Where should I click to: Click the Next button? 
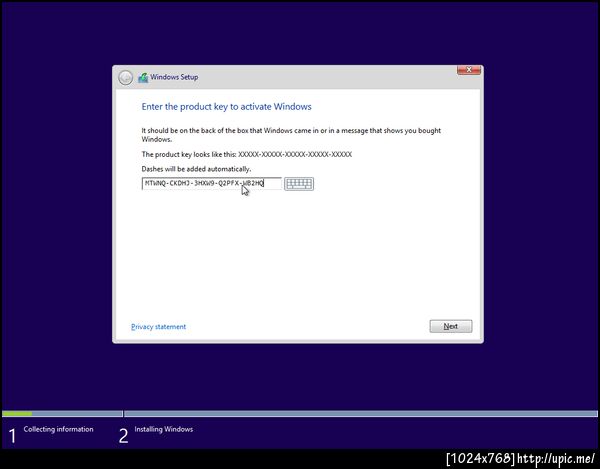pos(451,326)
